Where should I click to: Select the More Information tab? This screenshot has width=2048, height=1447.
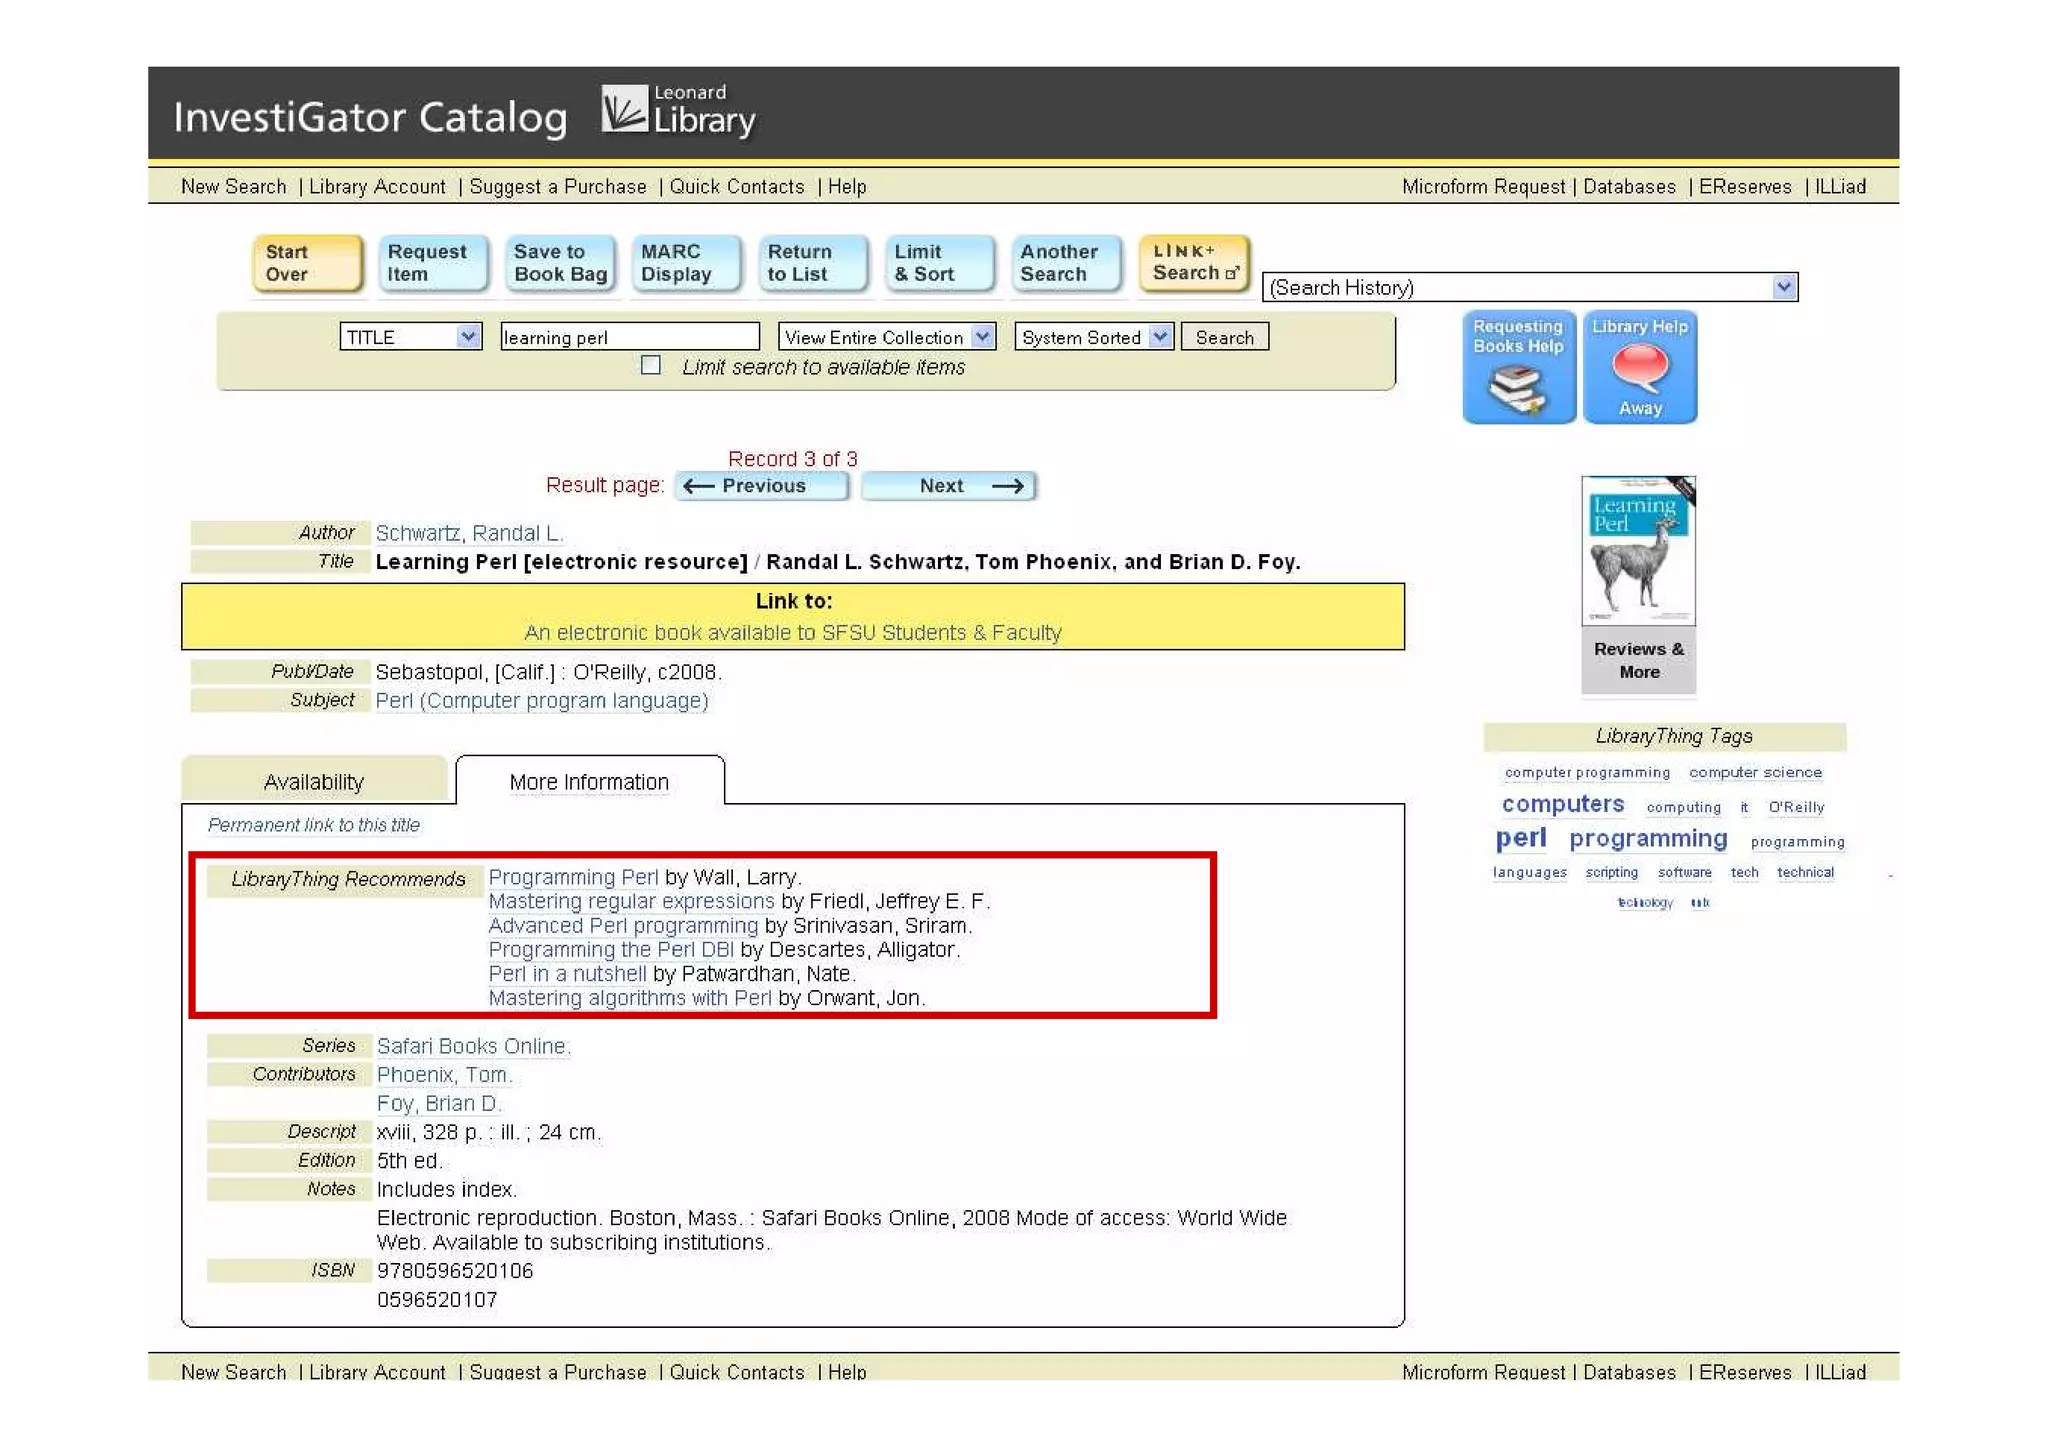pos(589,782)
